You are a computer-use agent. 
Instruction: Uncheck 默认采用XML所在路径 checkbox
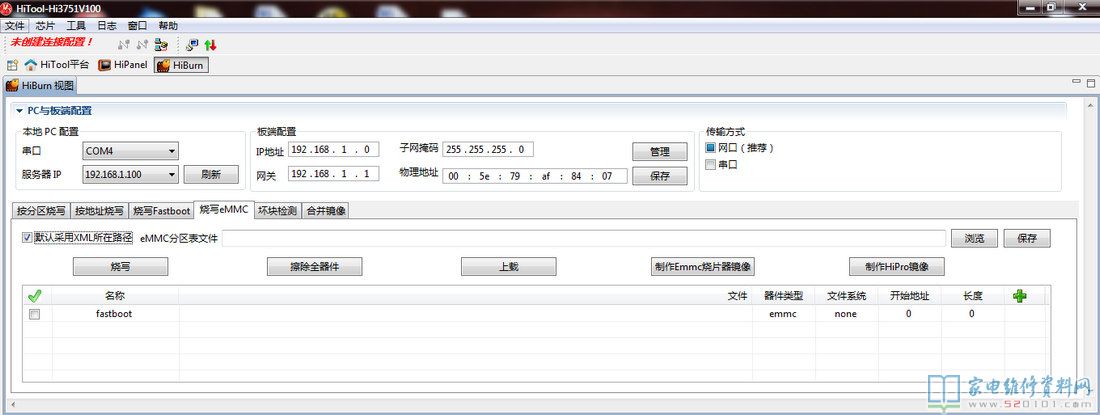28,238
